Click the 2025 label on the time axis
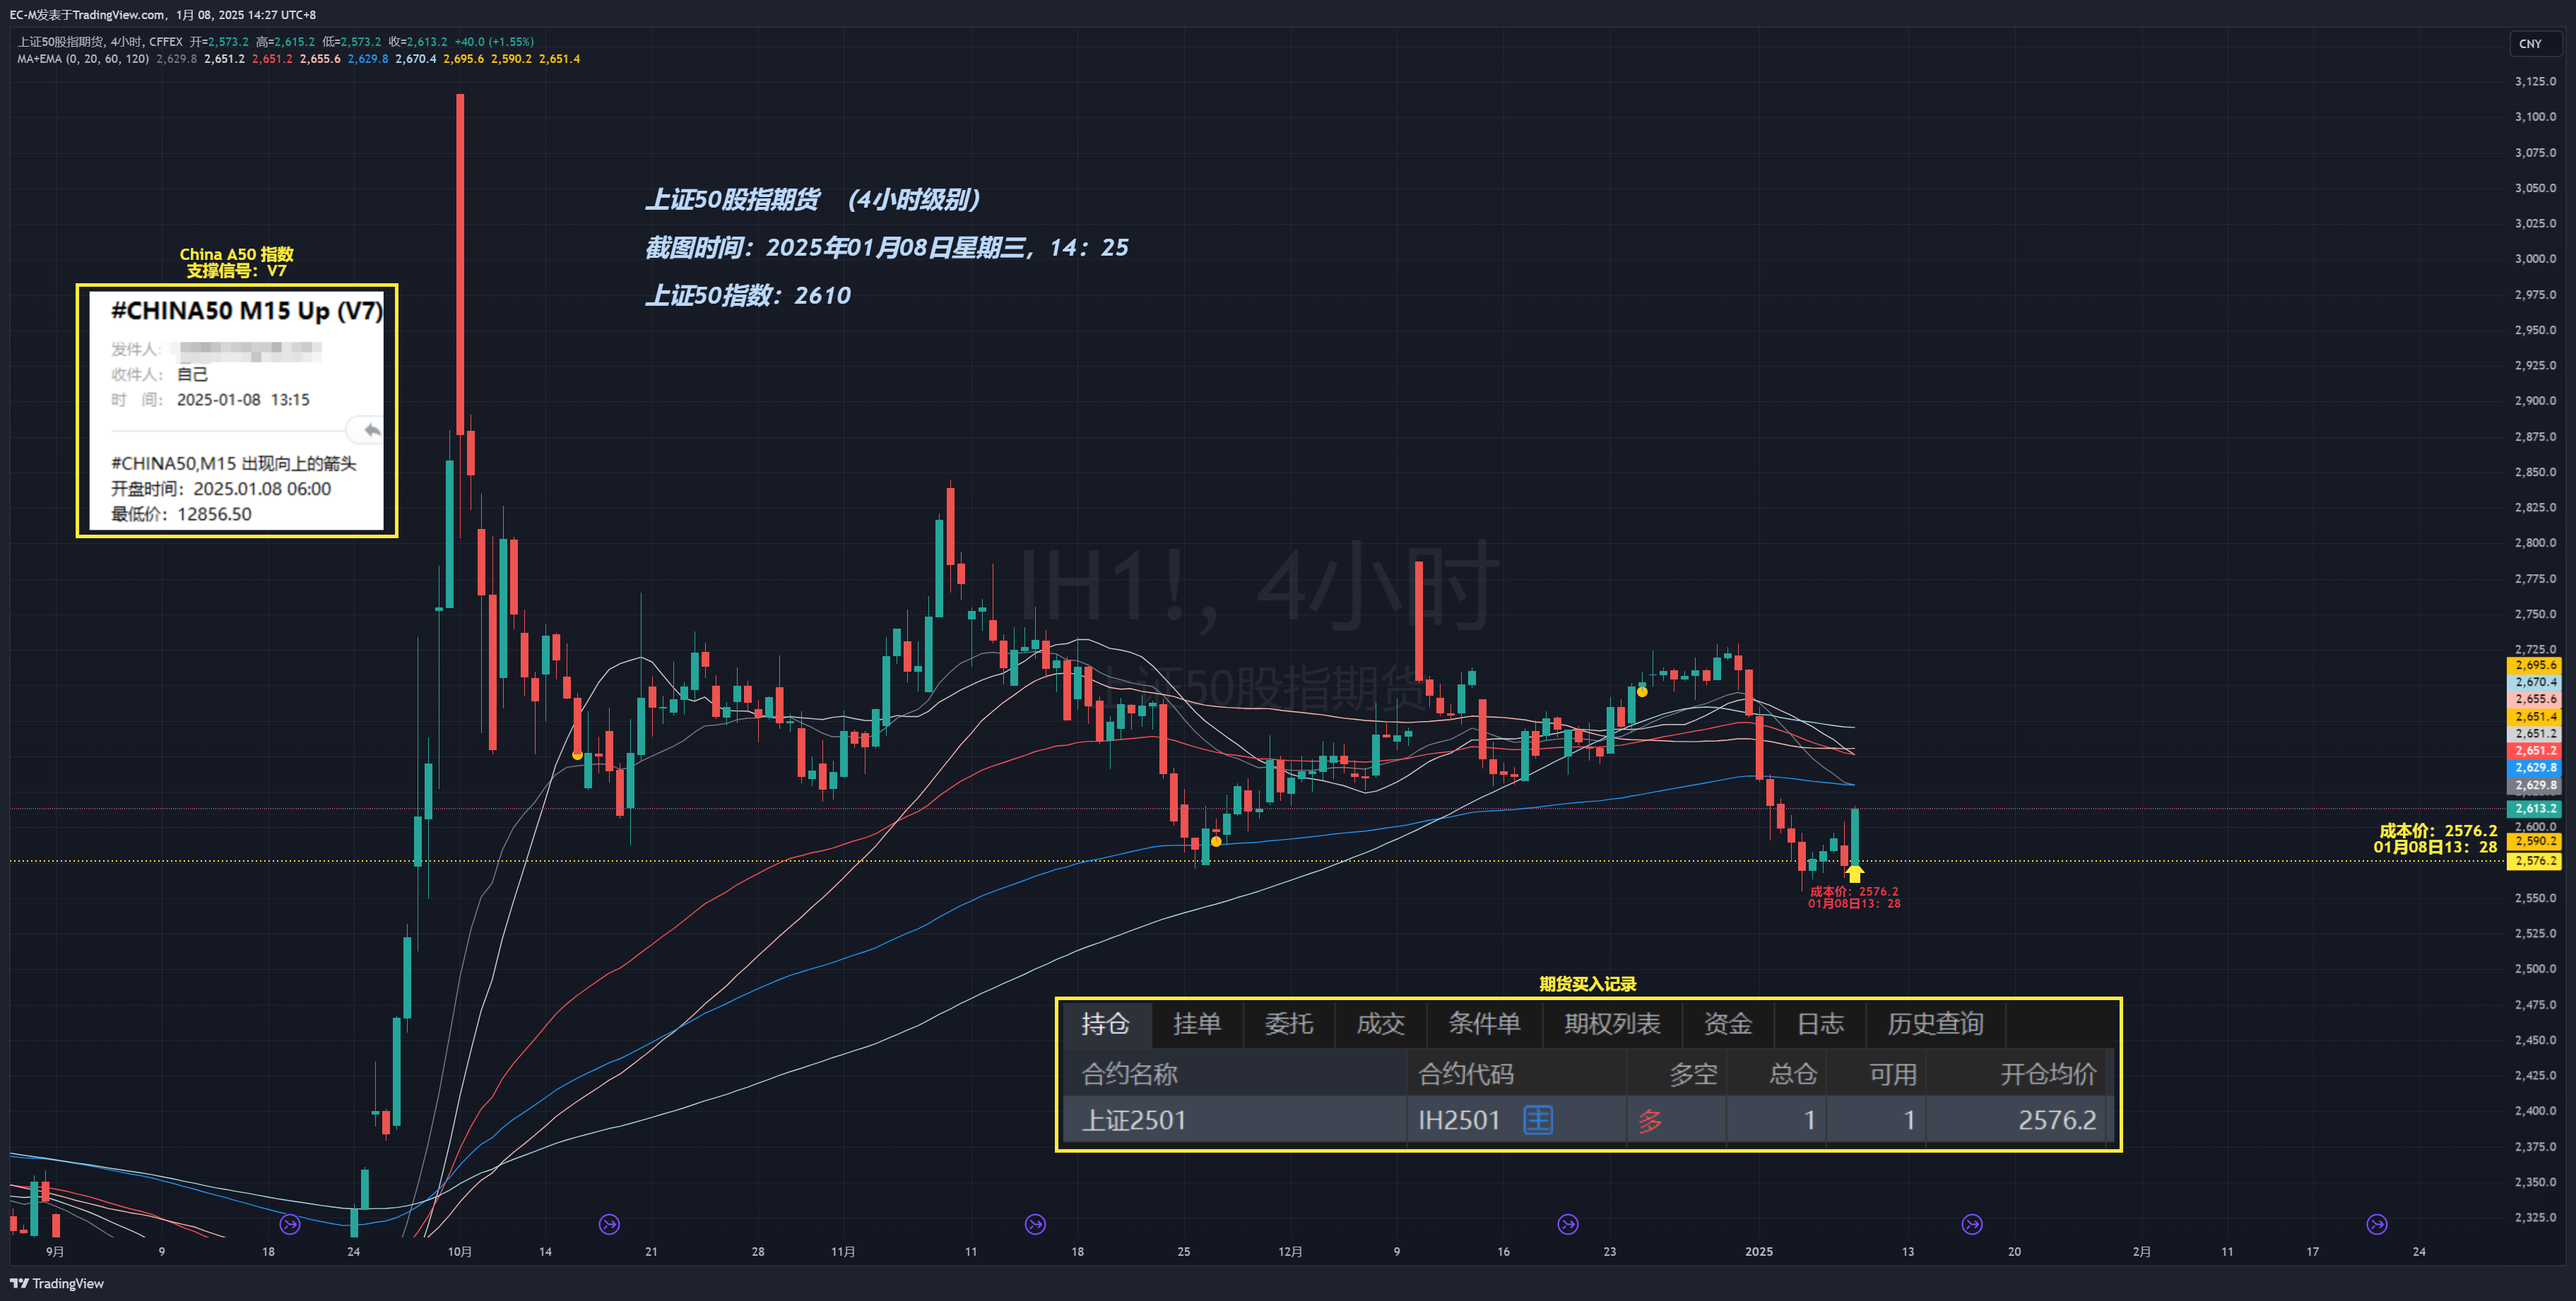This screenshot has width=2576, height=1301. coord(1759,1252)
